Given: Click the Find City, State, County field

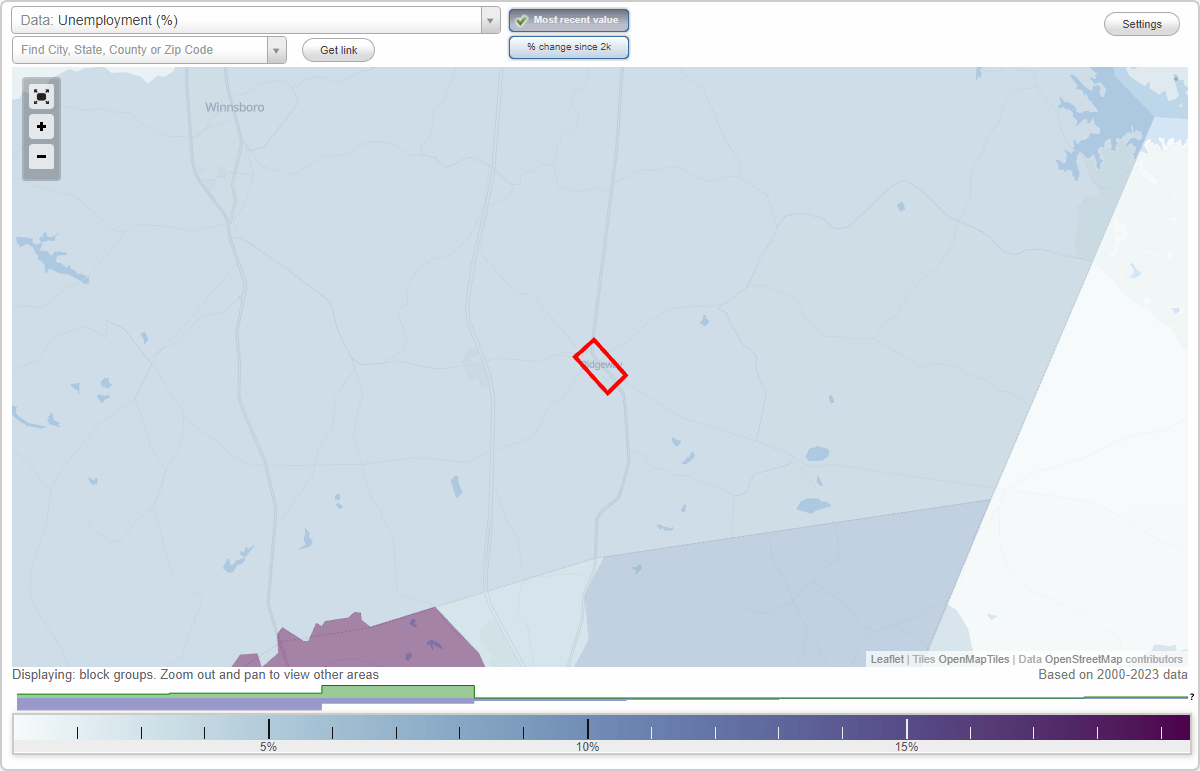Looking at the screenshot, I should [x=140, y=50].
